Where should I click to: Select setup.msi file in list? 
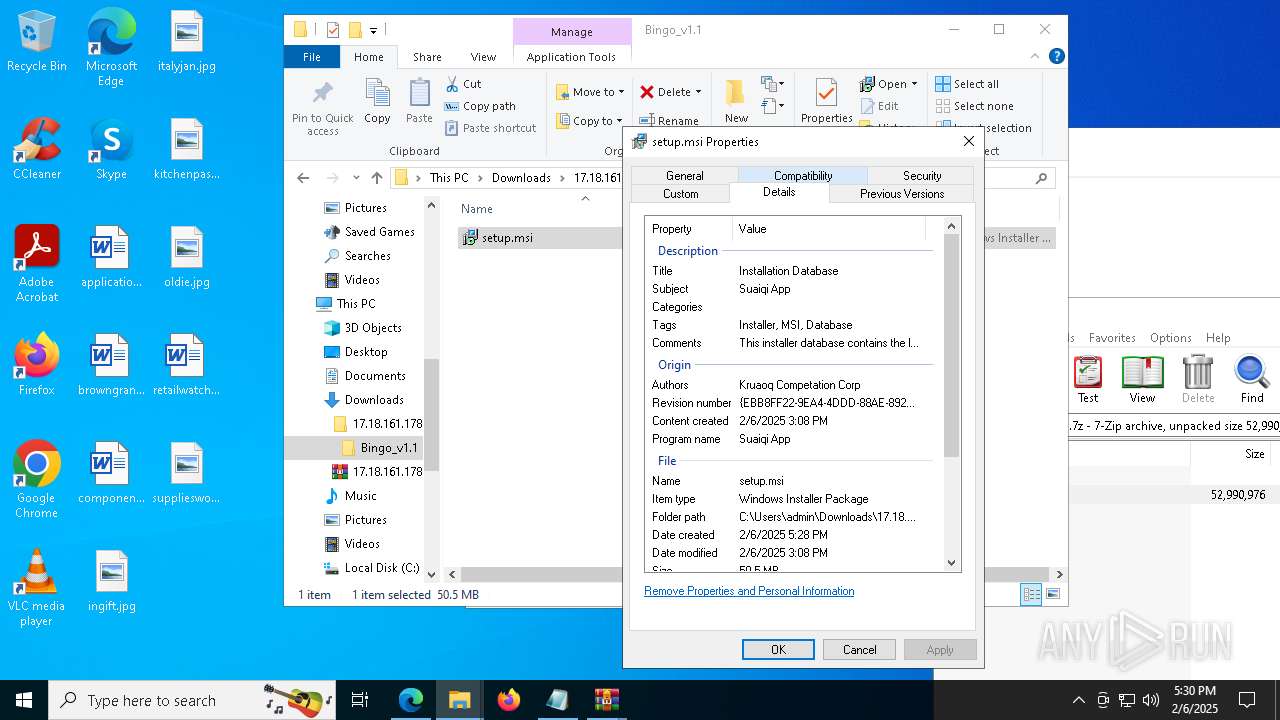pos(507,238)
